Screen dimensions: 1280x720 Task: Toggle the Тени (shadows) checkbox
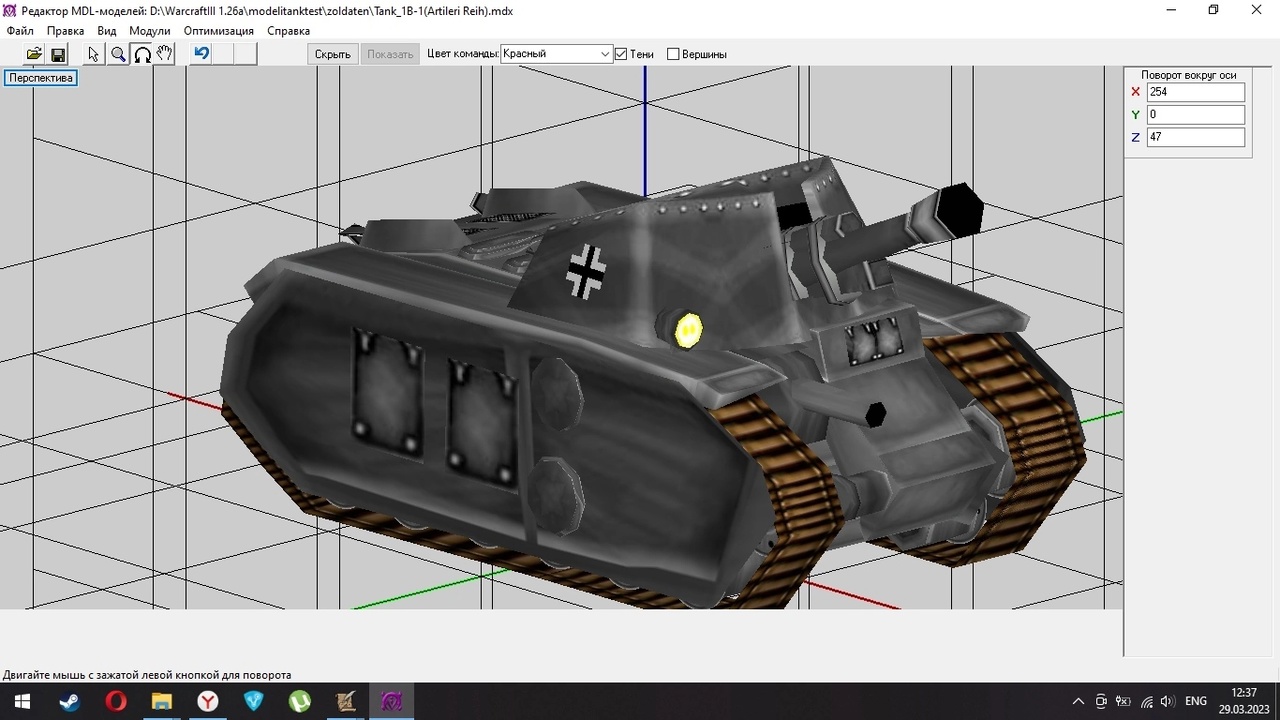coord(621,54)
